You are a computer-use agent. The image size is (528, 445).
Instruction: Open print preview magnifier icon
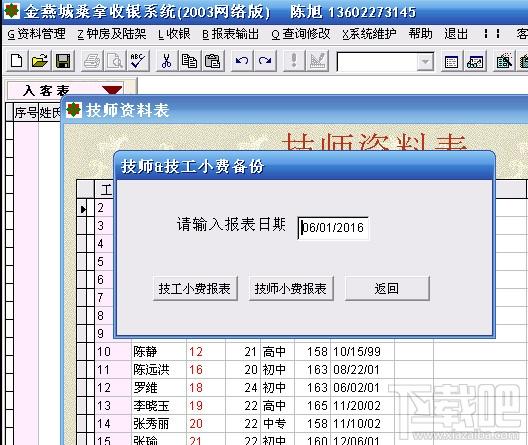click(115, 61)
